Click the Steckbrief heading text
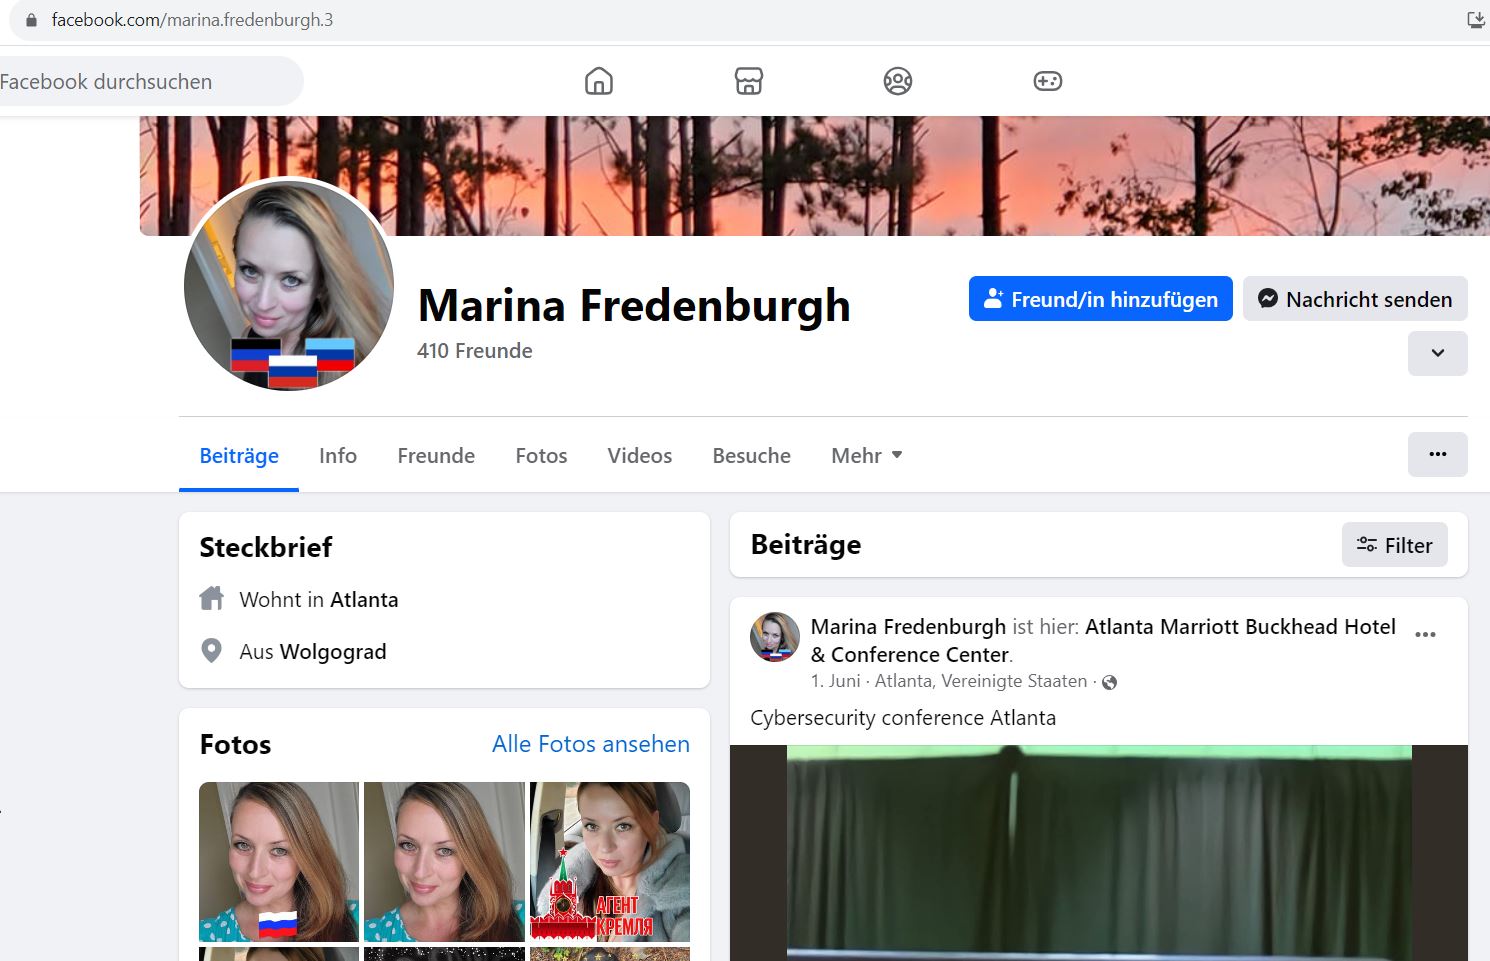 click(x=266, y=547)
